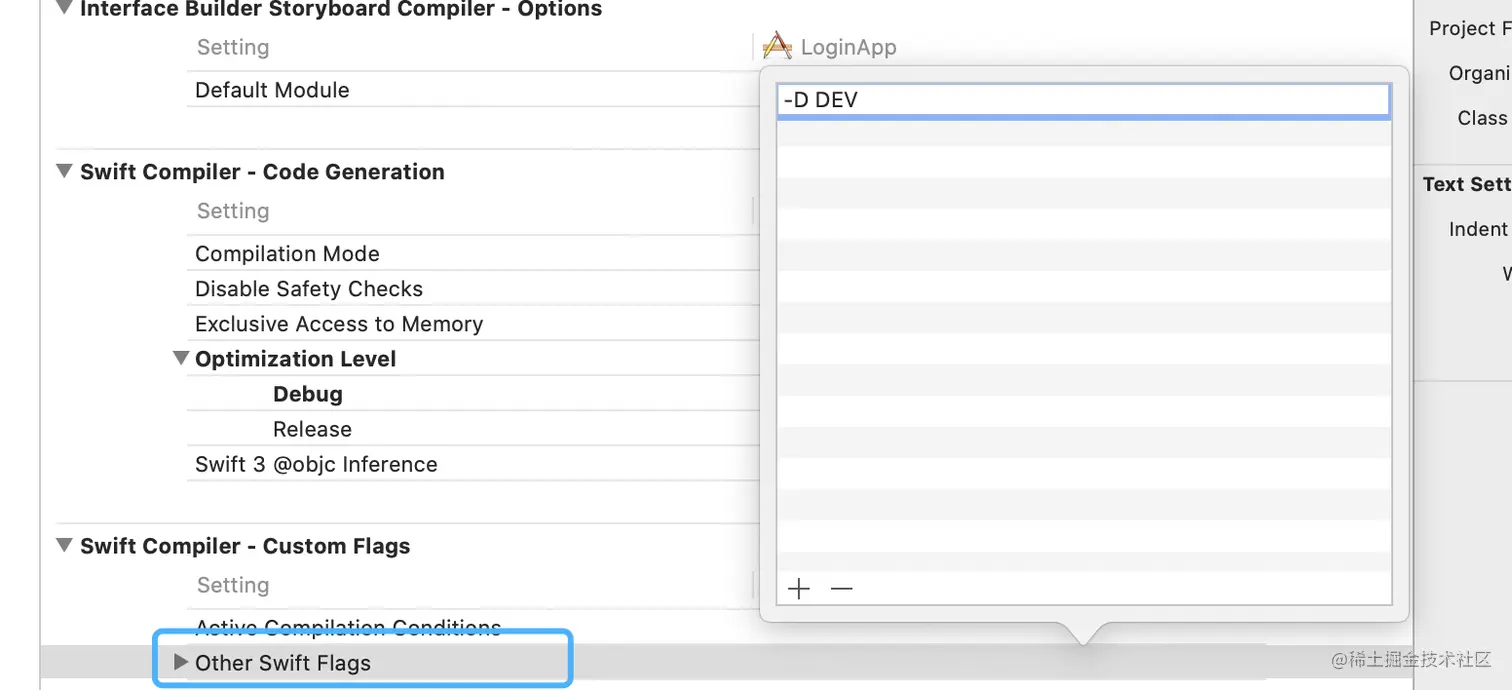The width and height of the screenshot is (1512, 690).
Task: Collapse the Optimization Level setting
Action: [x=181, y=358]
